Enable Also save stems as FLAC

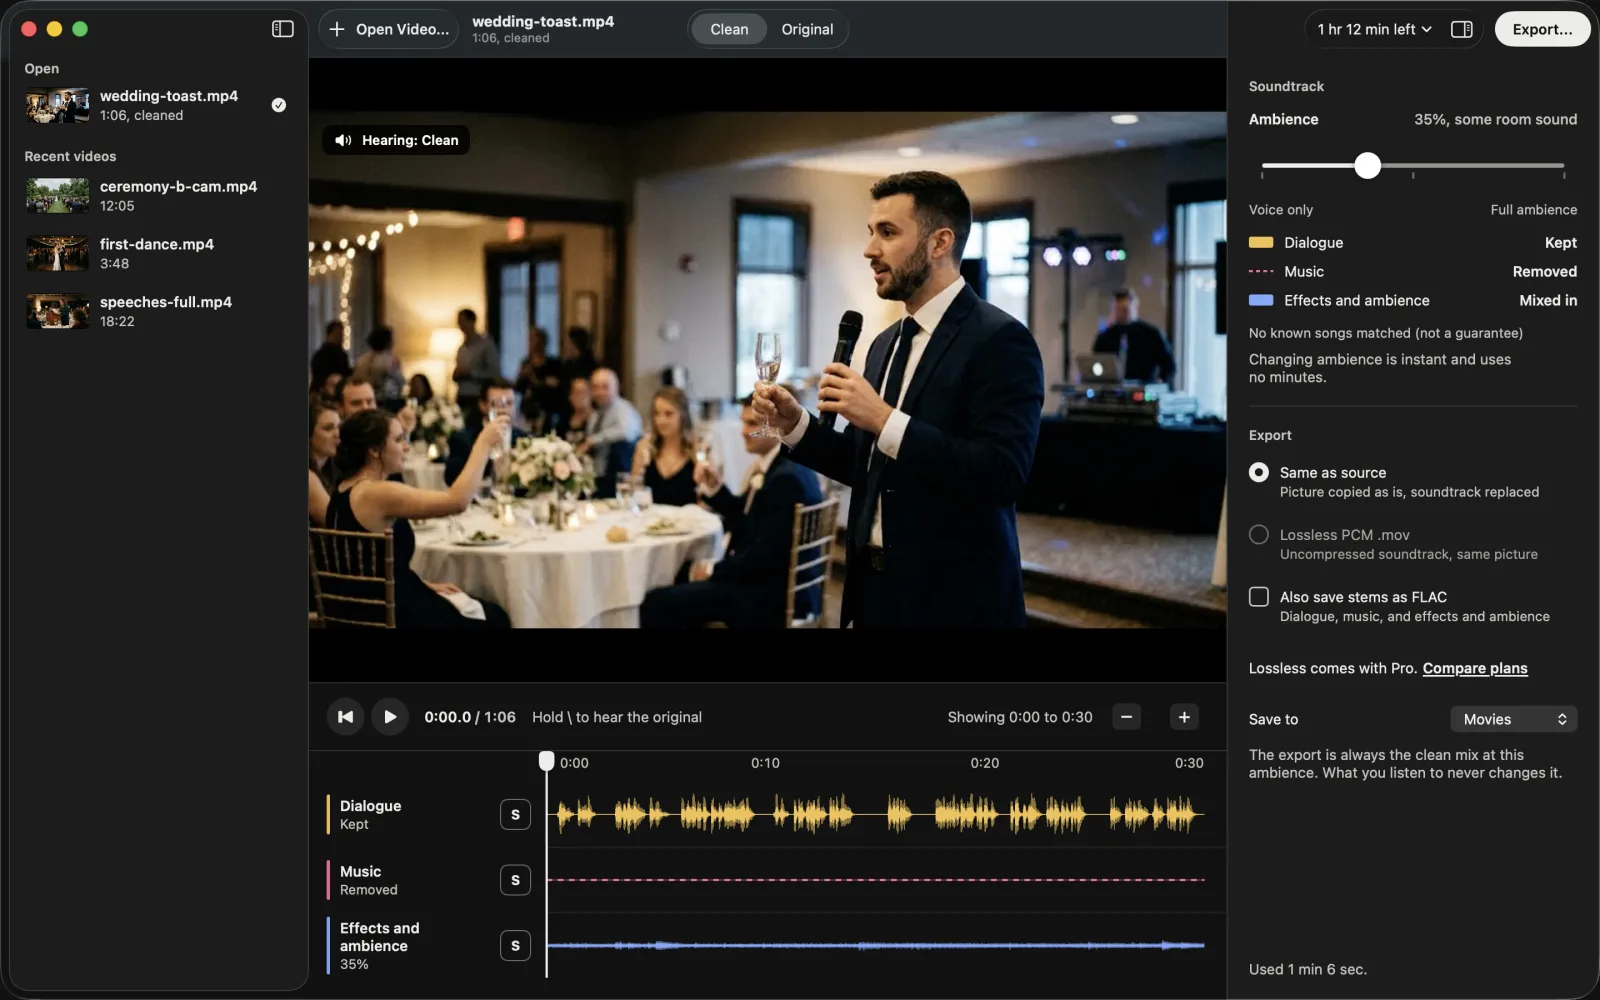[x=1259, y=597]
